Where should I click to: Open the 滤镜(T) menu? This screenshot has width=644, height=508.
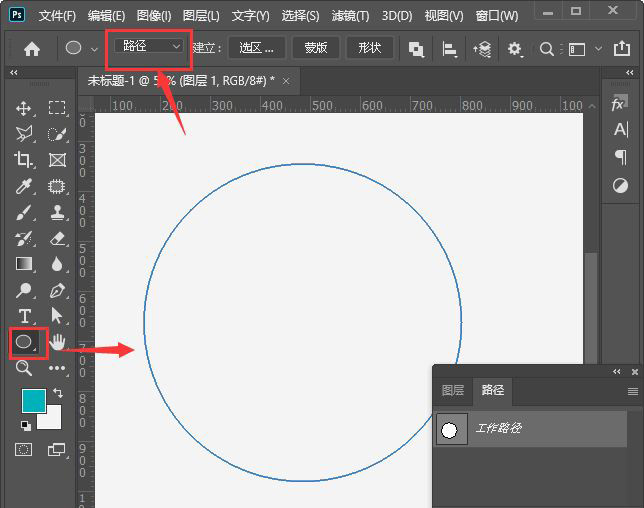coord(349,16)
